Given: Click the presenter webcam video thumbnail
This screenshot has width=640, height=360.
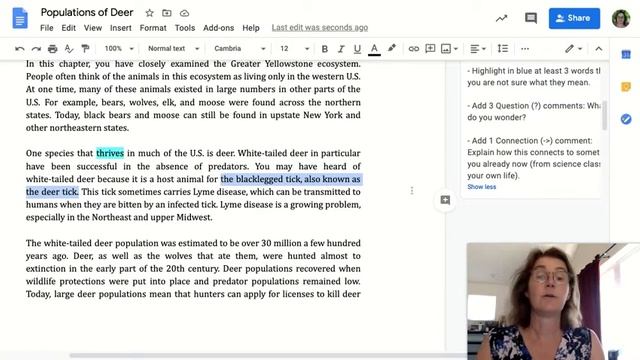Looking at the screenshot, I should pyautogui.click(x=553, y=301).
